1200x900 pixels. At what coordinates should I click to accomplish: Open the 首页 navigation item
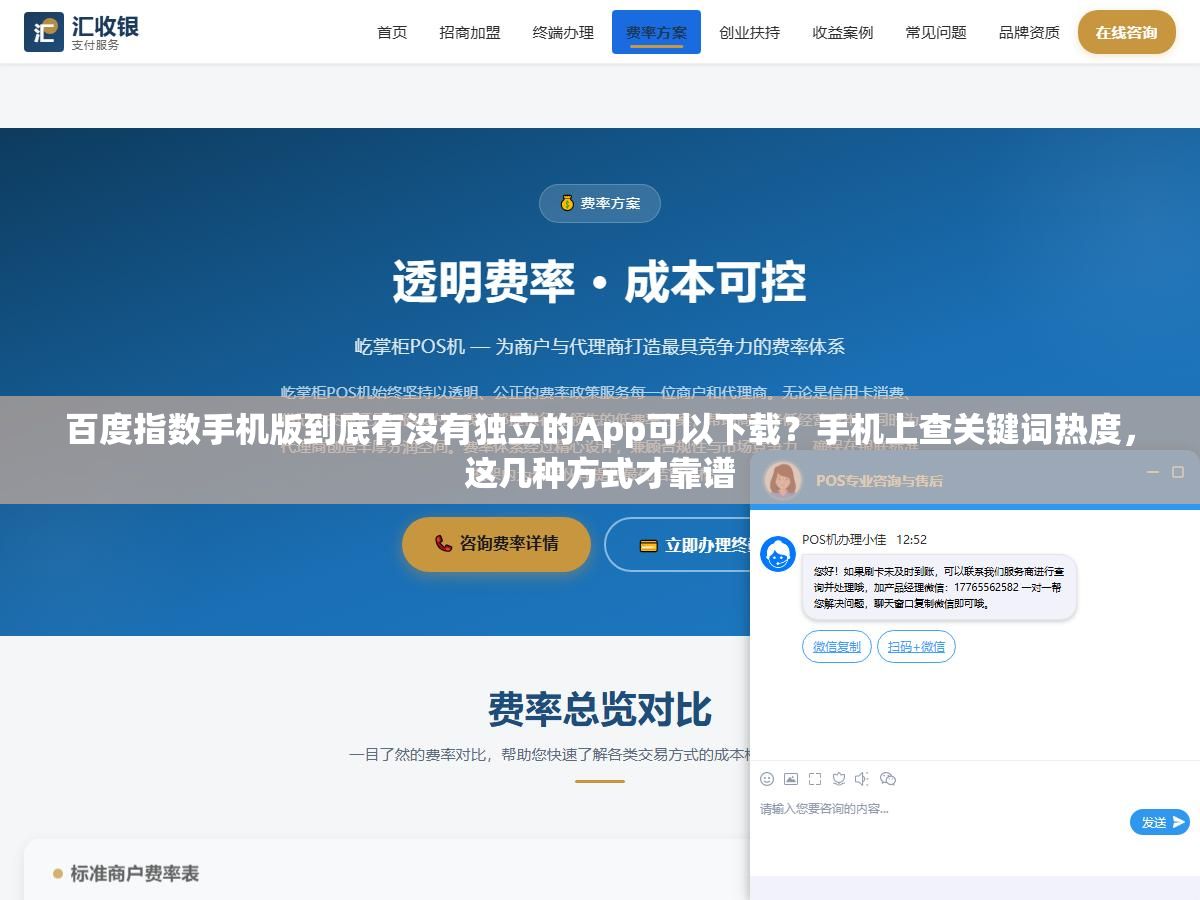tap(392, 32)
